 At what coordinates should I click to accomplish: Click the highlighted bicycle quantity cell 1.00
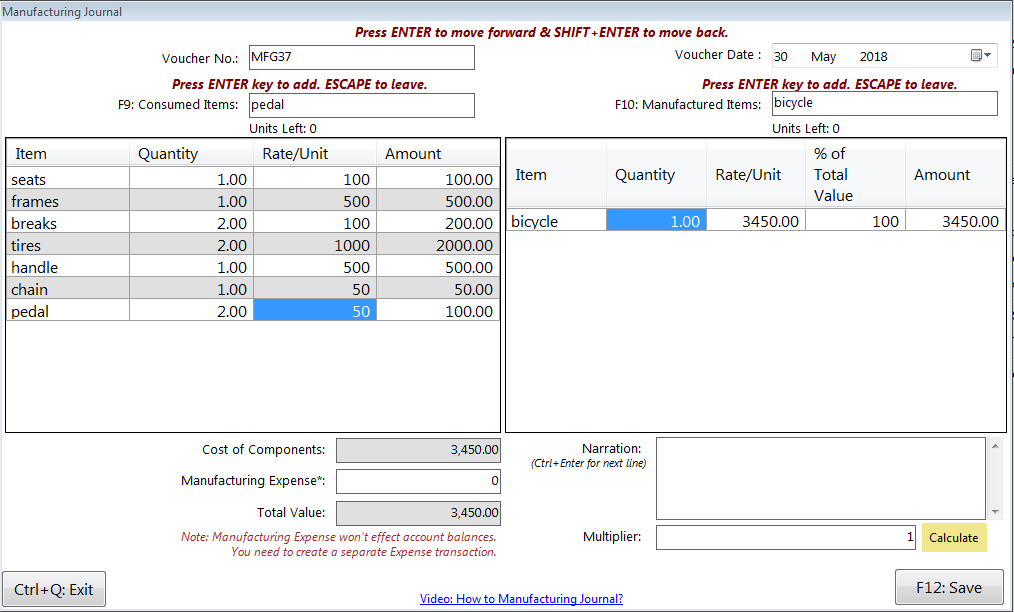click(656, 221)
